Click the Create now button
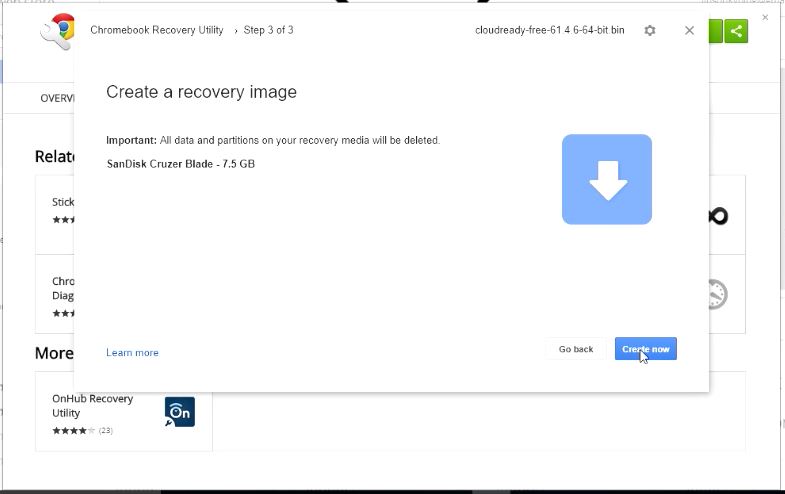The image size is (785, 494). click(x=645, y=349)
